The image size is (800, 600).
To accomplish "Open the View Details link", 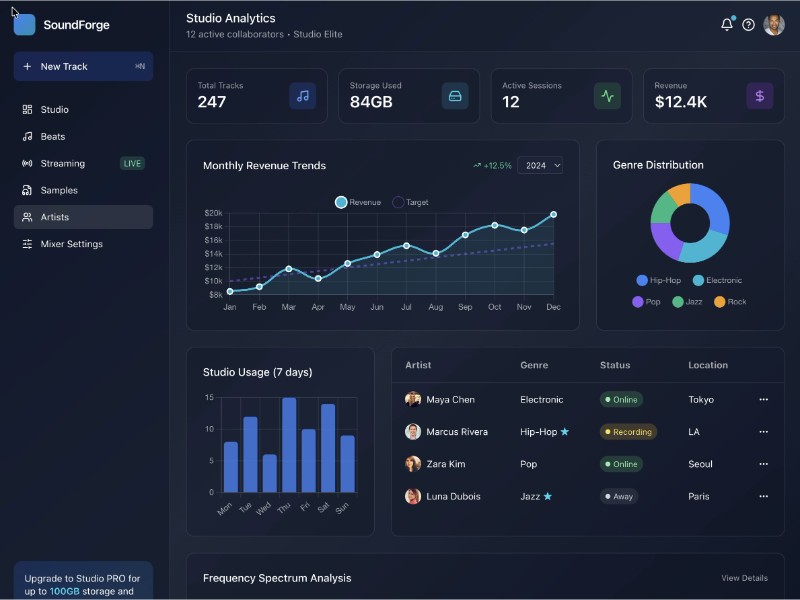I will (x=744, y=578).
